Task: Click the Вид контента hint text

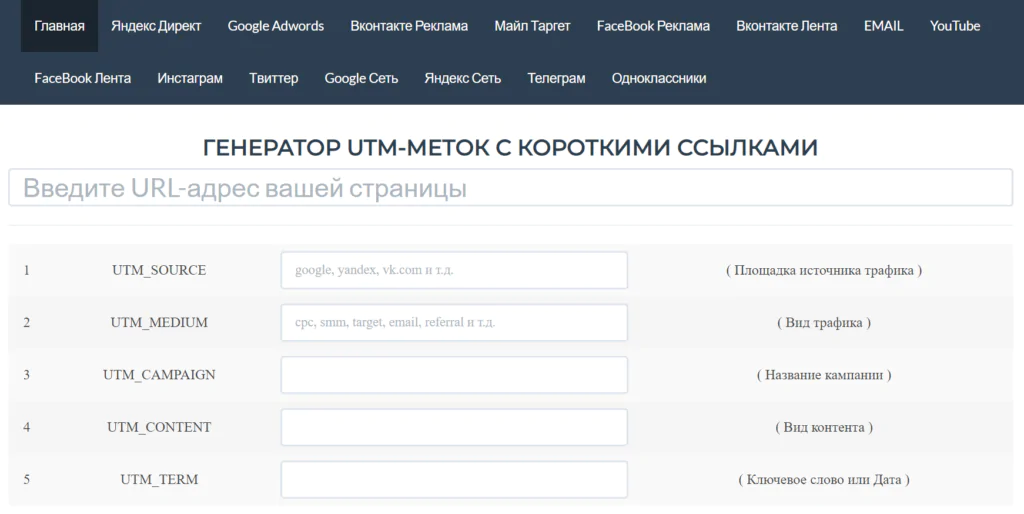Action: pyautogui.click(x=824, y=427)
